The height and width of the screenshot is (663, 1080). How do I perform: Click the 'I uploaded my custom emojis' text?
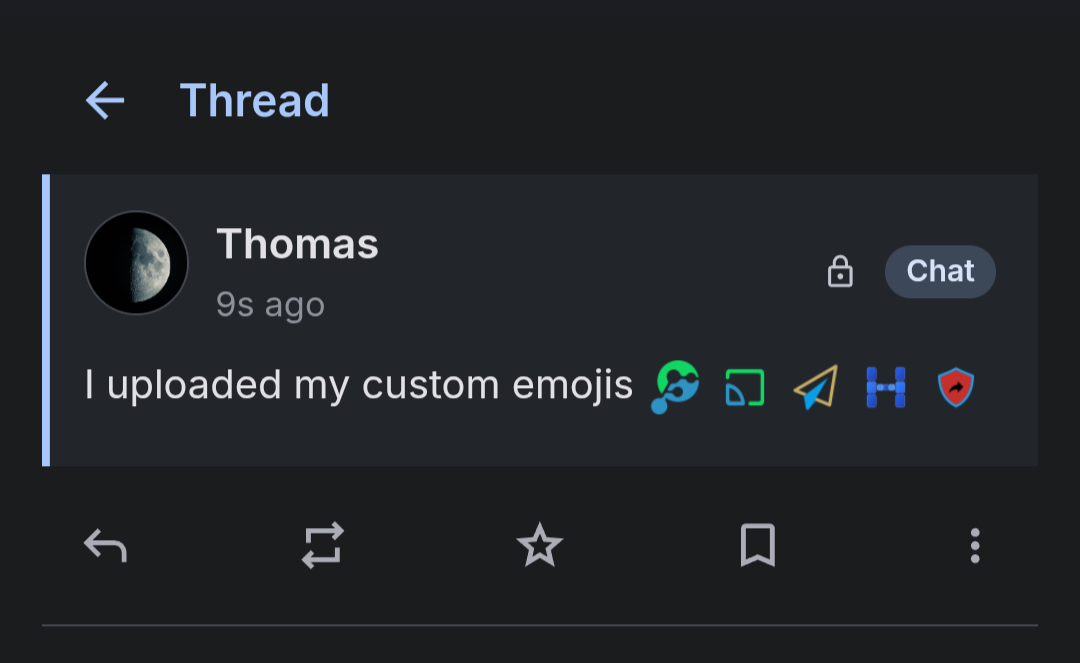[x=358, y=385]
